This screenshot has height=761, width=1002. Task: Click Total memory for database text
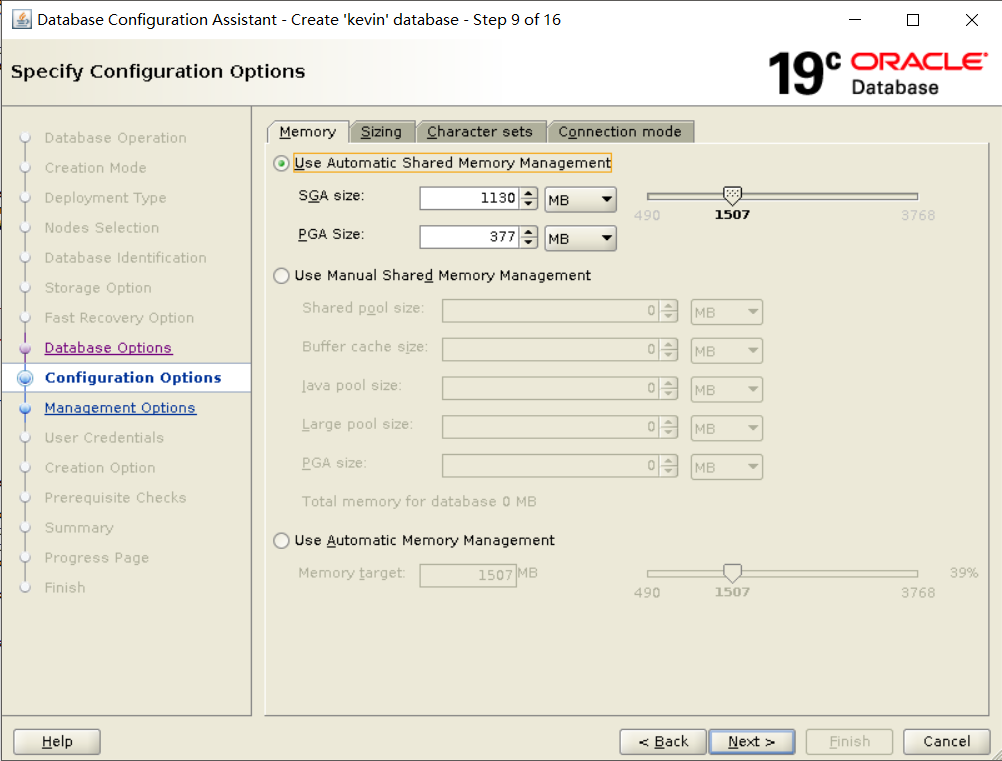419,502
